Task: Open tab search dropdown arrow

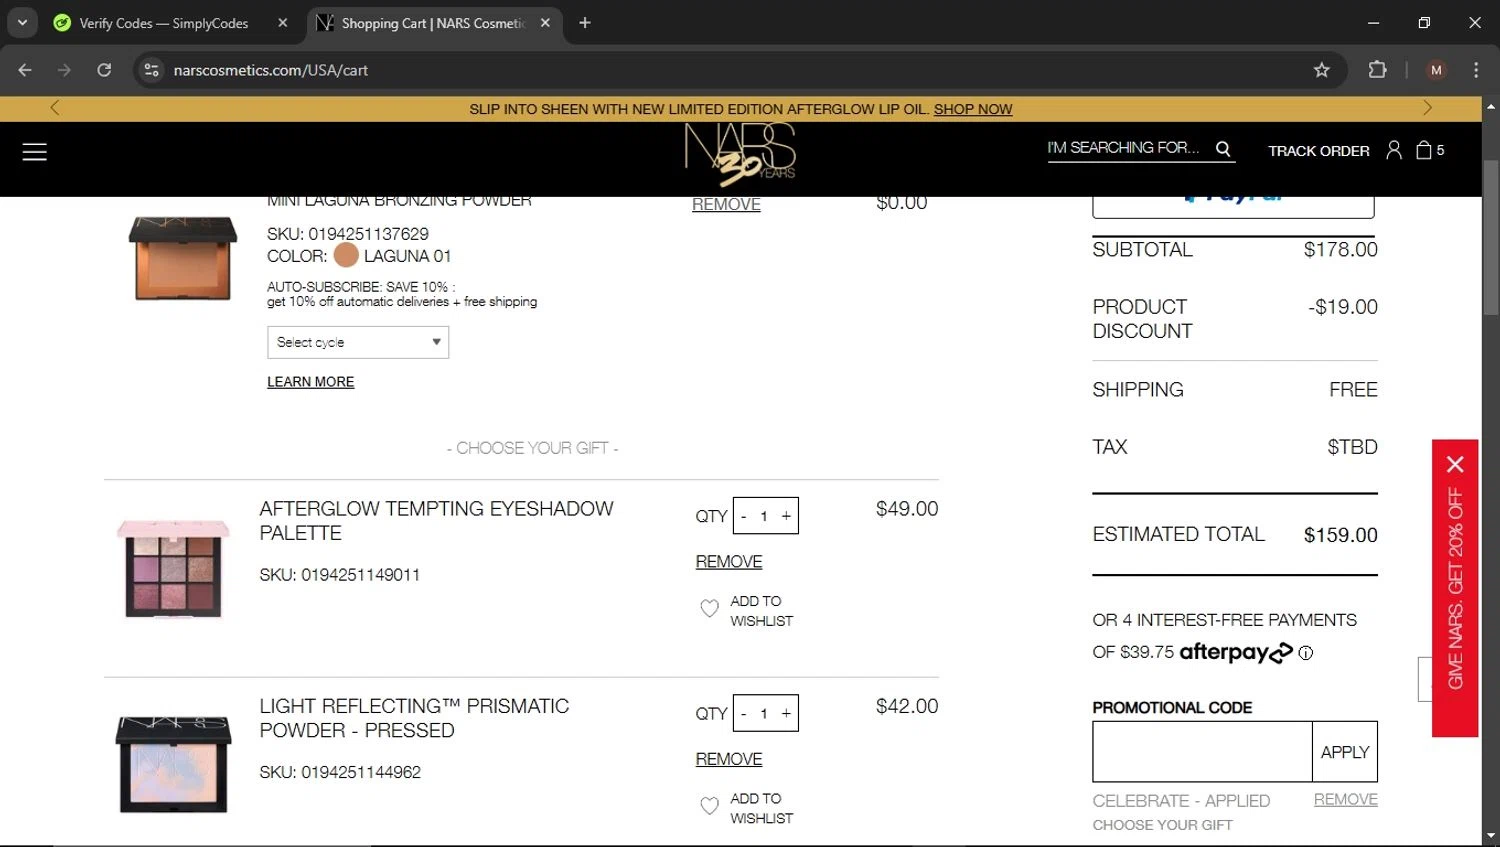Action: click(22, 22)
